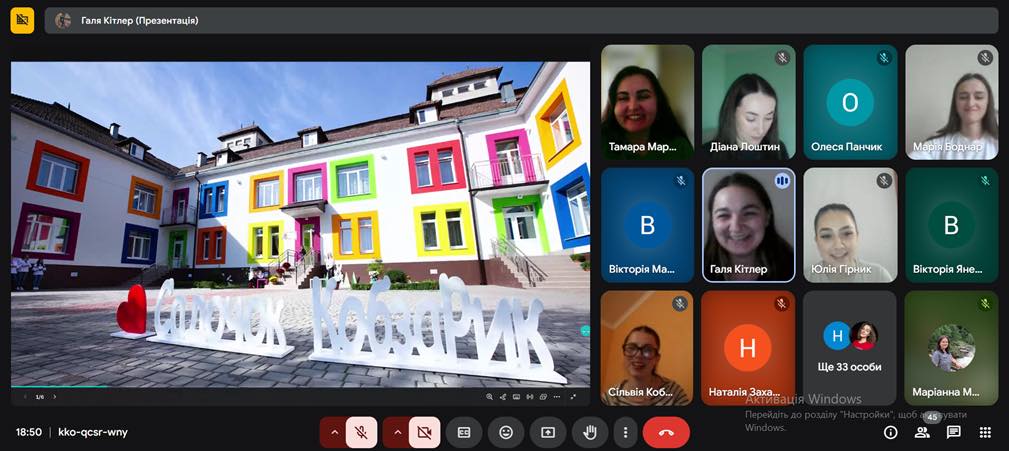The width and height of the screenshot is (1009, 451).
Task: Expand audio settings arrow beside microphone
Action: point(333,432)
